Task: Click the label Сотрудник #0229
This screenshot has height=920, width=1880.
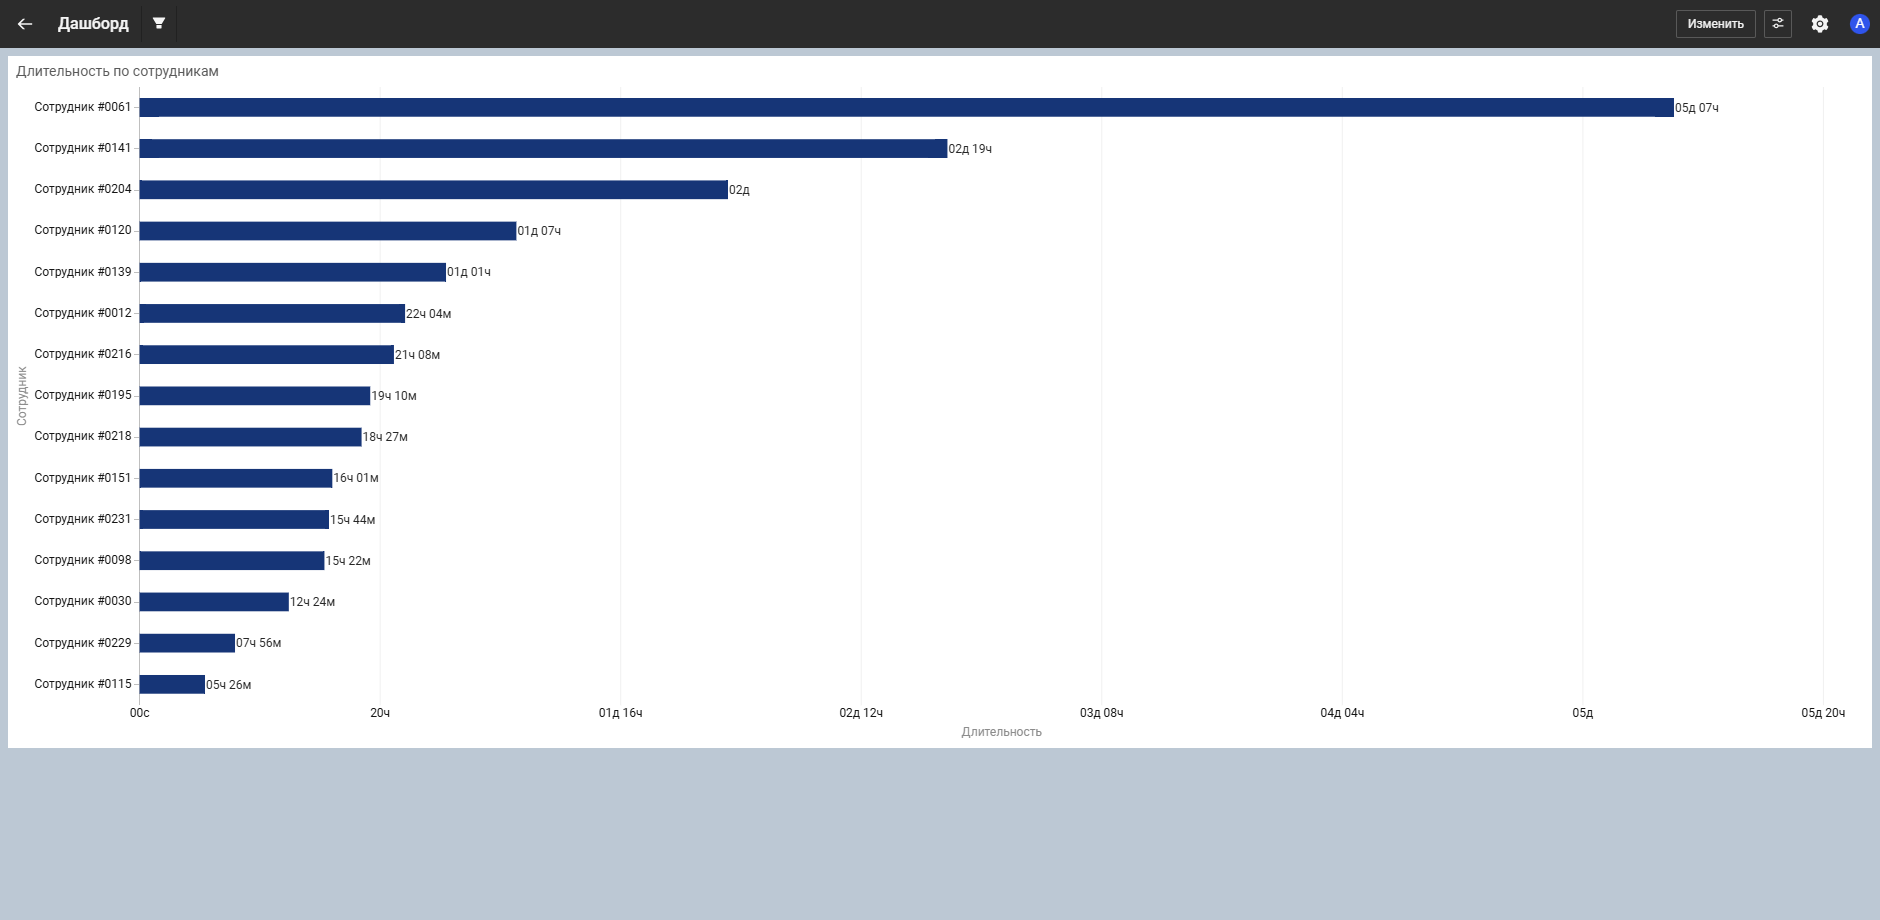Action: pyautogui.click(x=83, y=643)
